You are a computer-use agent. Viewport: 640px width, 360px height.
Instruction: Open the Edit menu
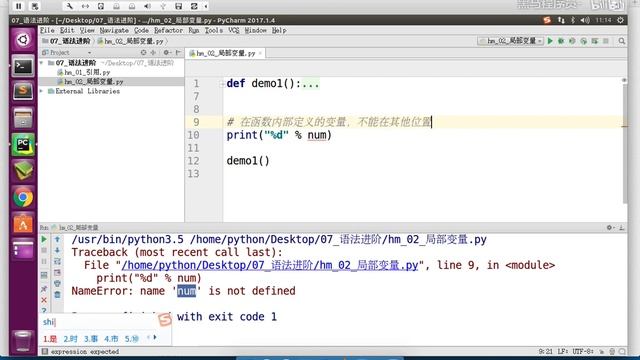(67, 30)
